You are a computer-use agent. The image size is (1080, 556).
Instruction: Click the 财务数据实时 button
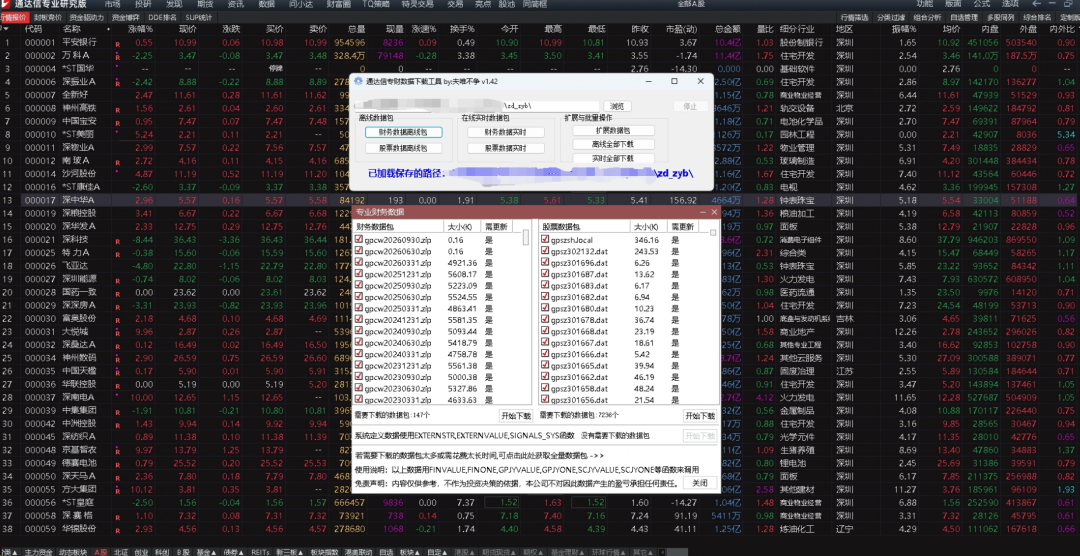506,132
